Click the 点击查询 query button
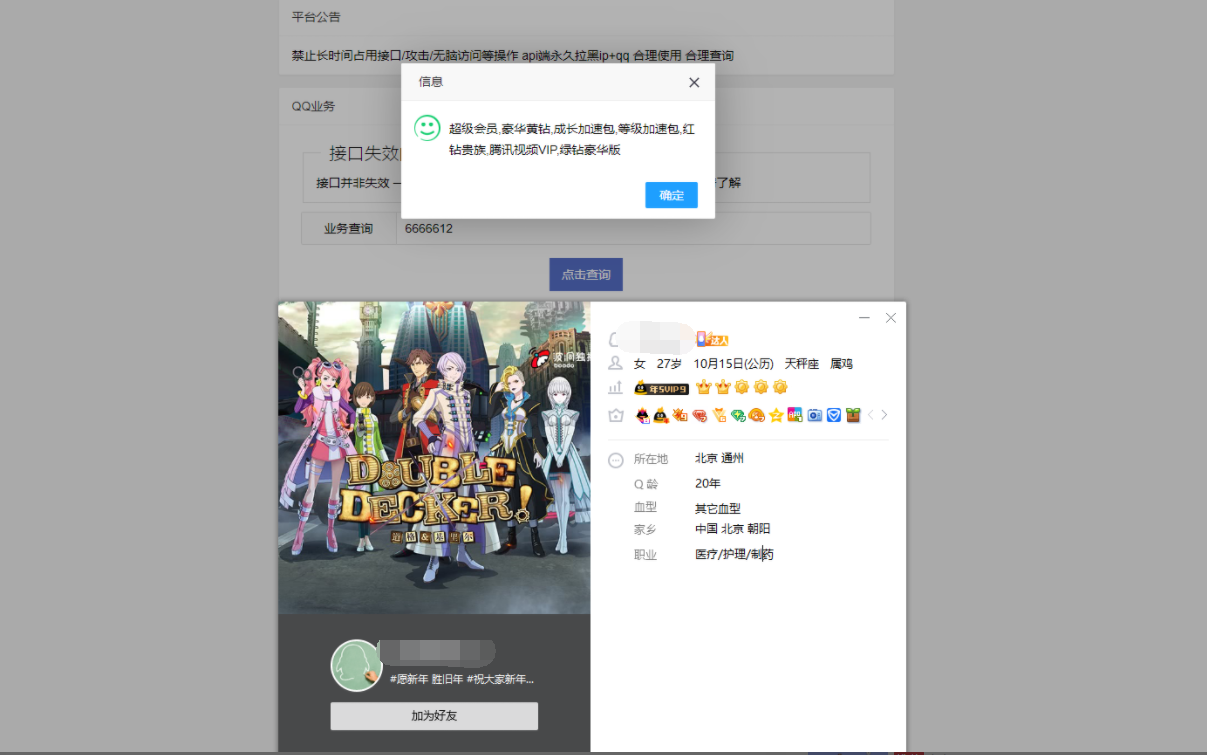1207x755 pixels. 586,274
